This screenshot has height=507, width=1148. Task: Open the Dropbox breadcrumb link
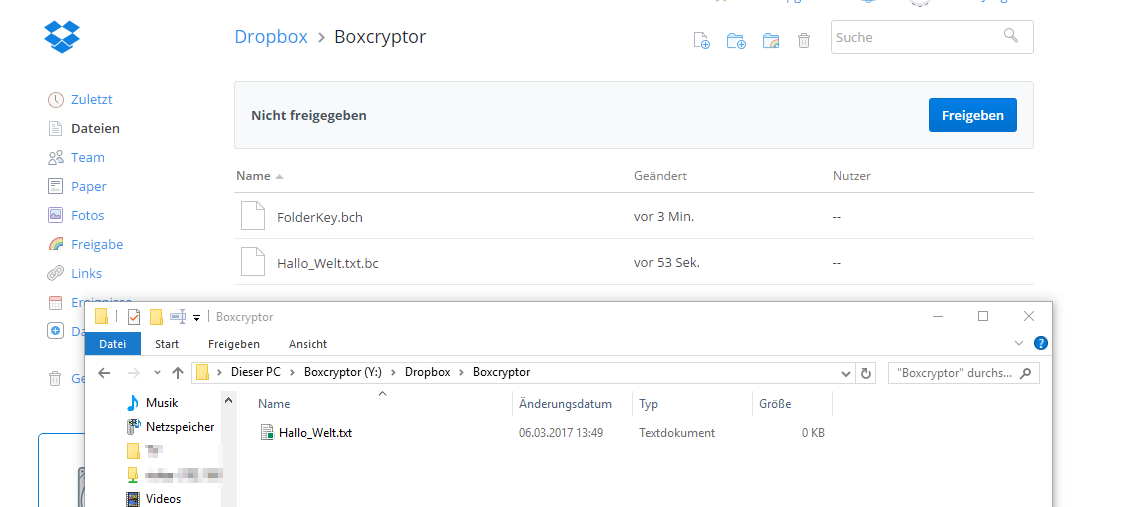(x=271, y=37)
